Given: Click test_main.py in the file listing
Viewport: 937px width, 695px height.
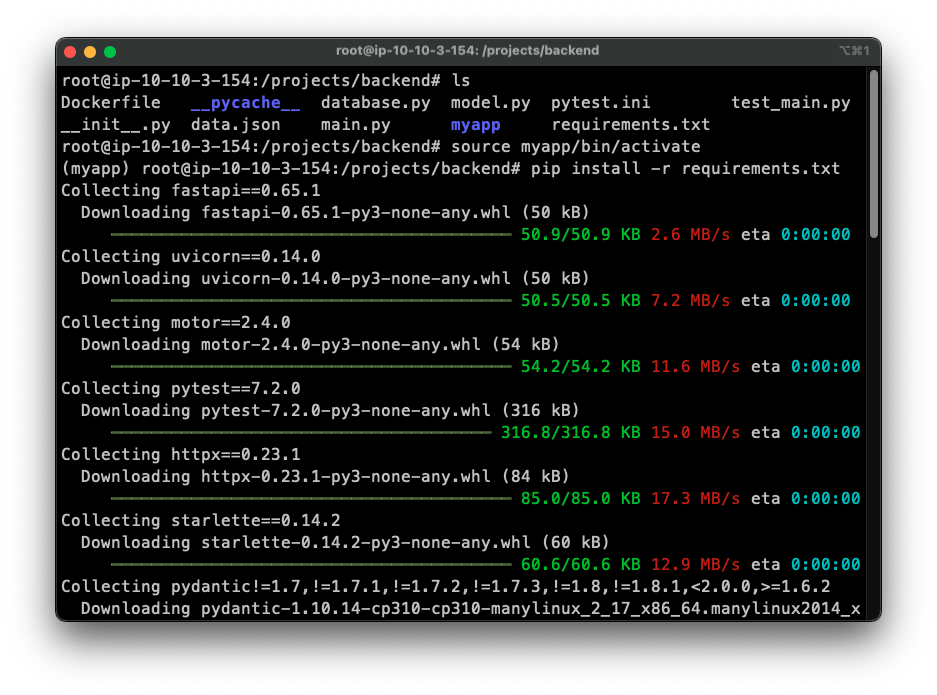Looking at the screenshot, I should pos(790,103).
